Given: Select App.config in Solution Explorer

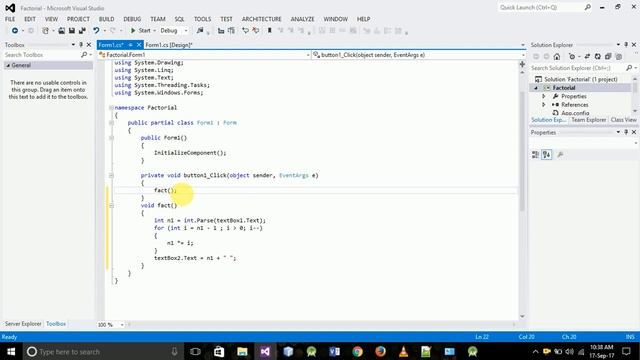Looking at the screenshot, I should pyautogui.click(x=575, y=113).
